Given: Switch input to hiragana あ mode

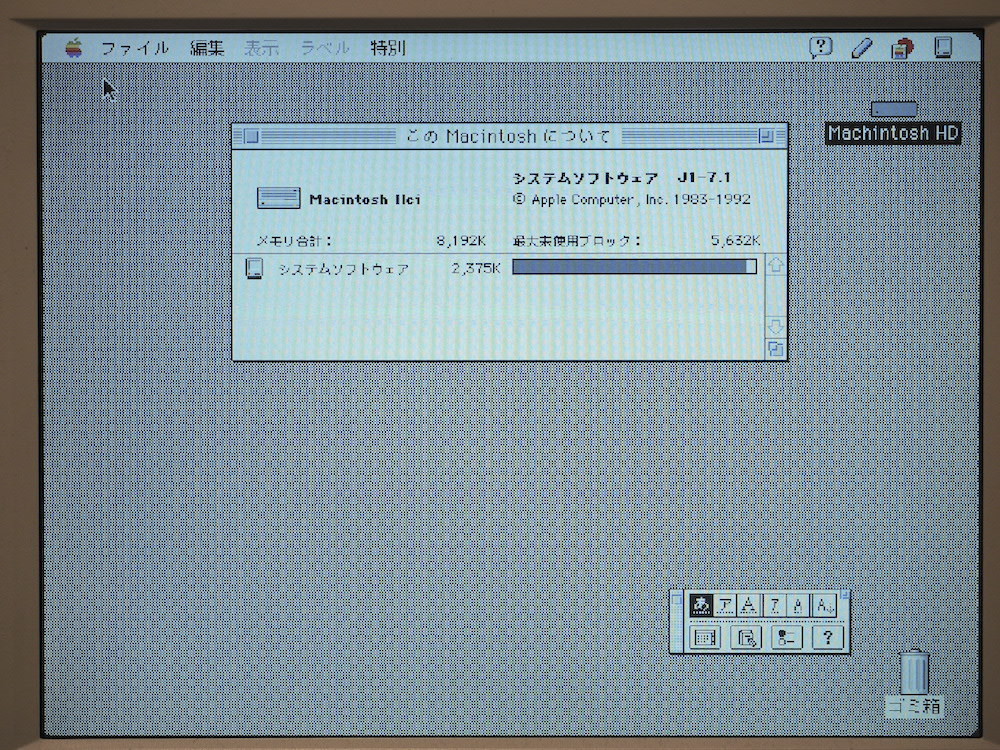Looking at the screenshot, I should coord(701,605).
